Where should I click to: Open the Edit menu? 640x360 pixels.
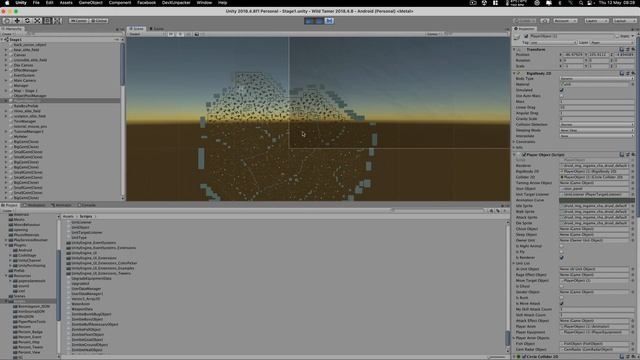pos(49,3)
